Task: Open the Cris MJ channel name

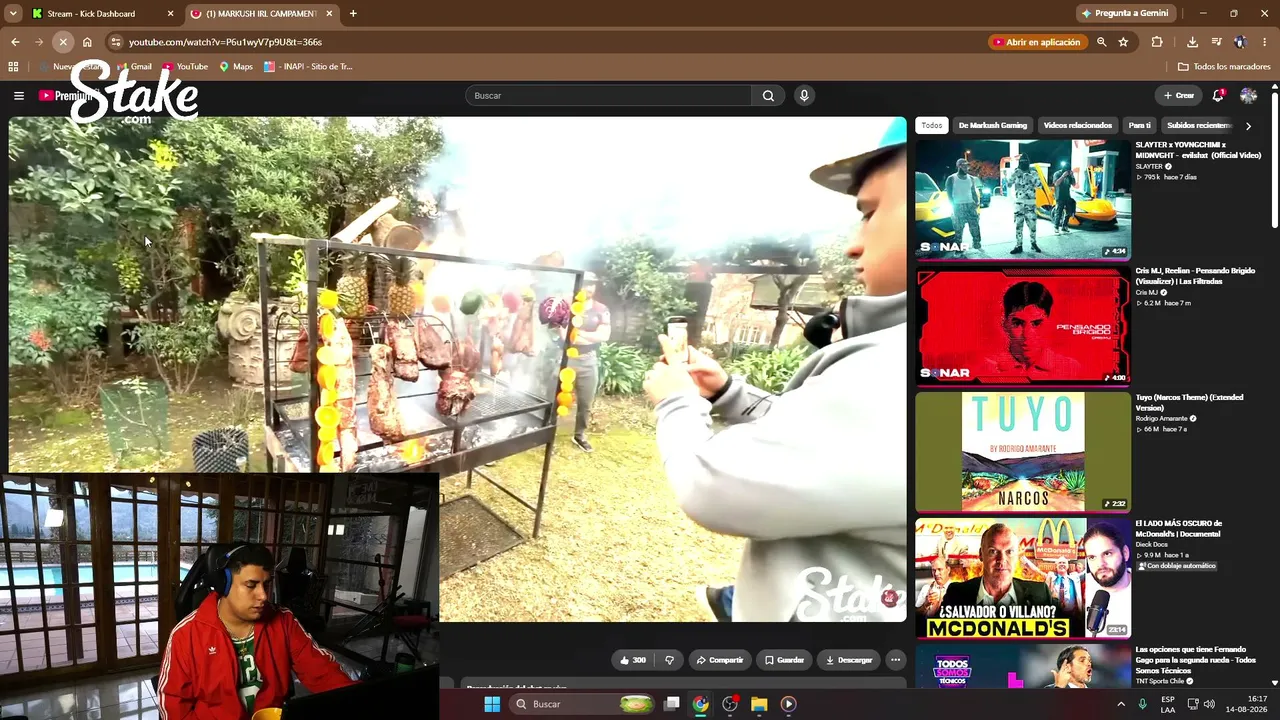Action: pyautogui.click(x=1147, y=292)
